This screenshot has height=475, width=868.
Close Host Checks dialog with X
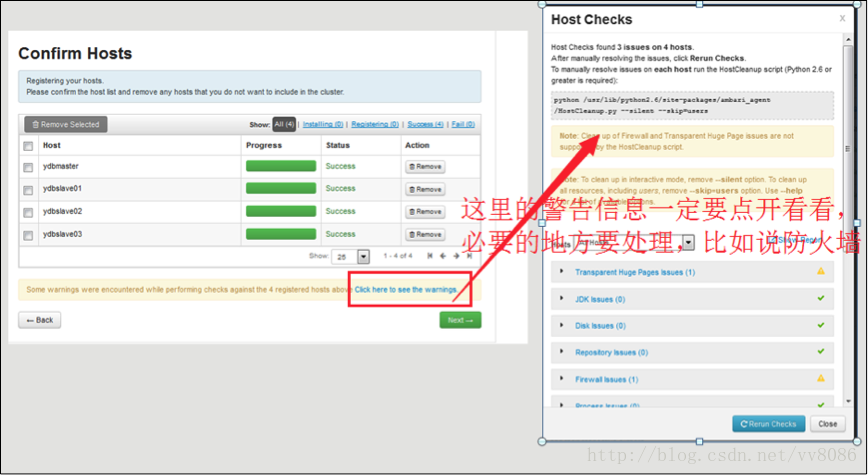[842, 18]
